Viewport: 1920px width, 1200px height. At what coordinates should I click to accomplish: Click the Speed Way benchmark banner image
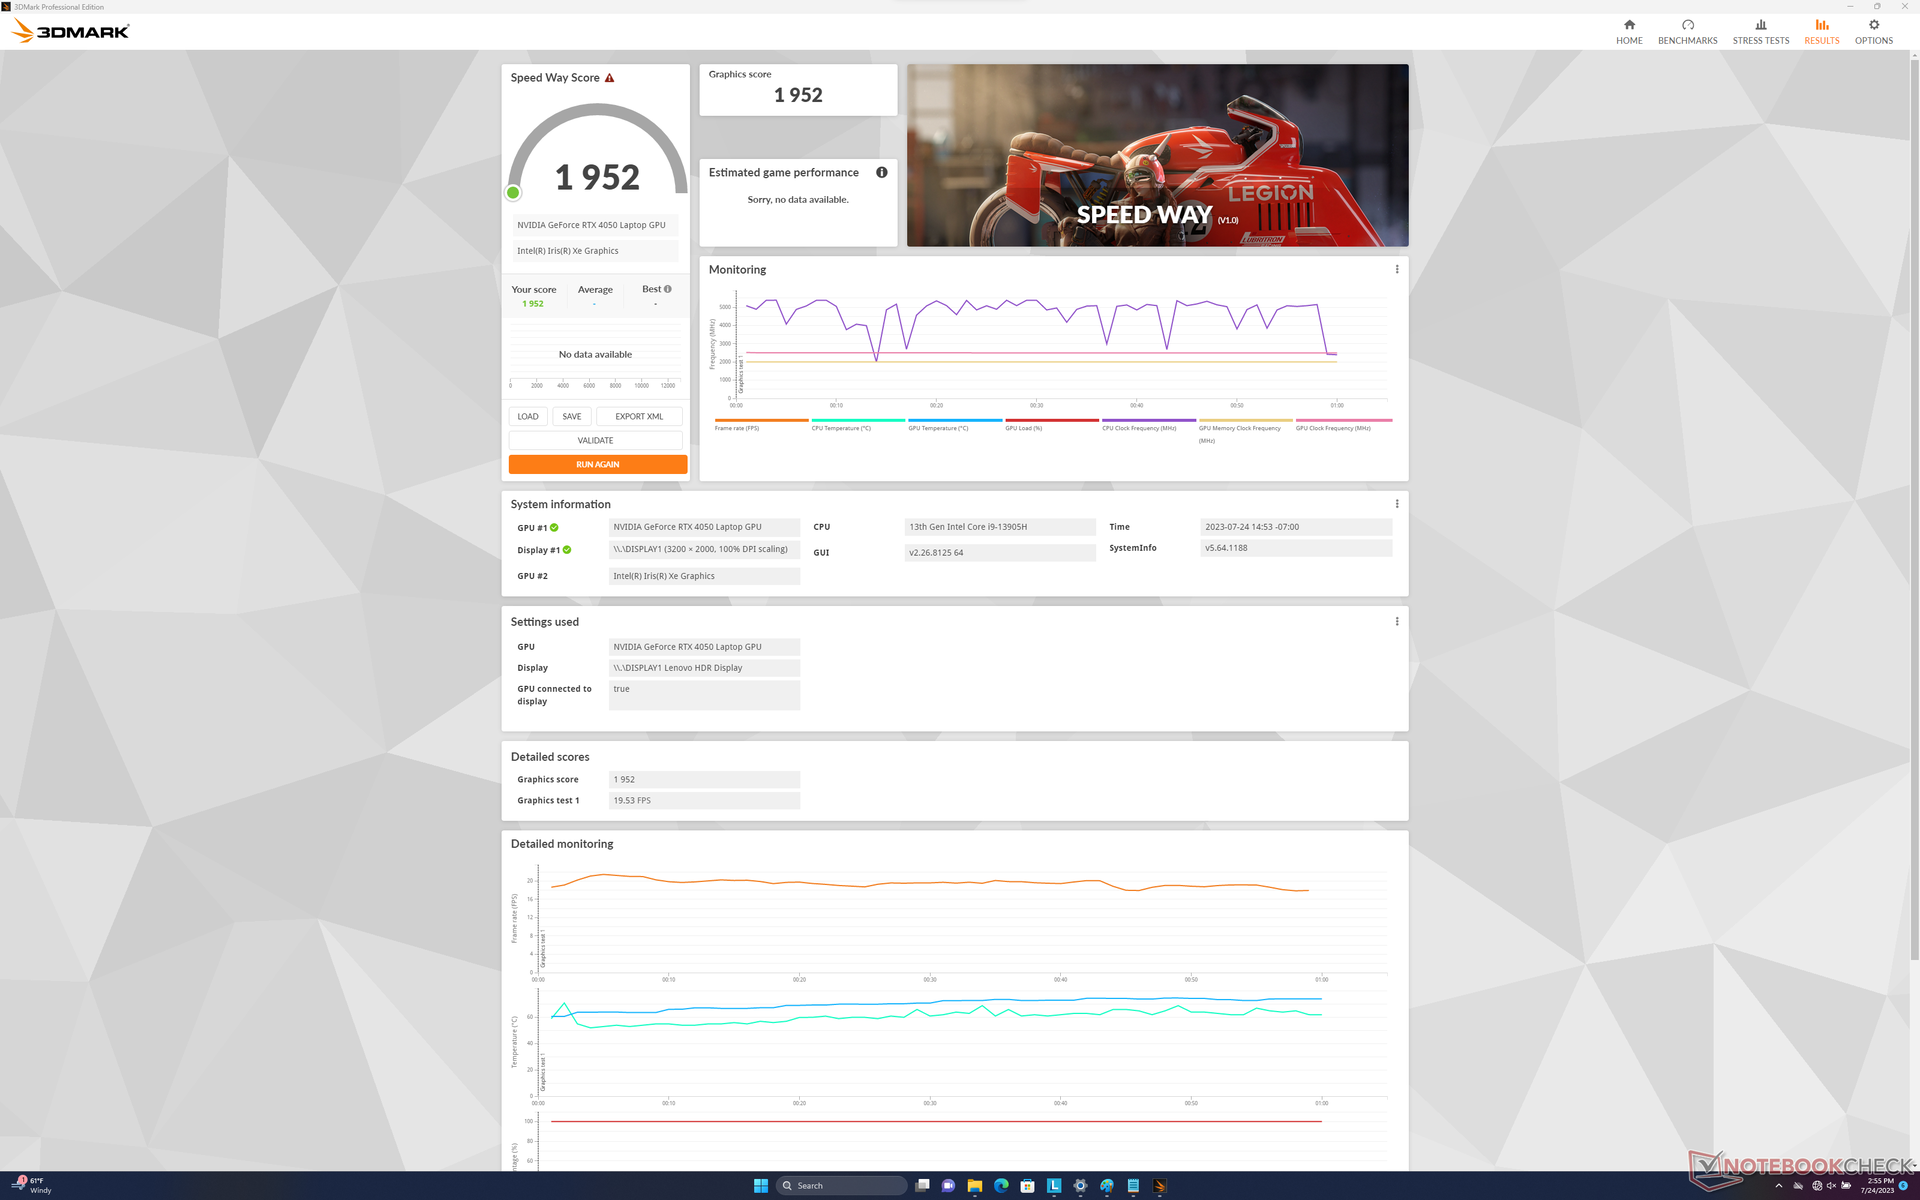1157,155
